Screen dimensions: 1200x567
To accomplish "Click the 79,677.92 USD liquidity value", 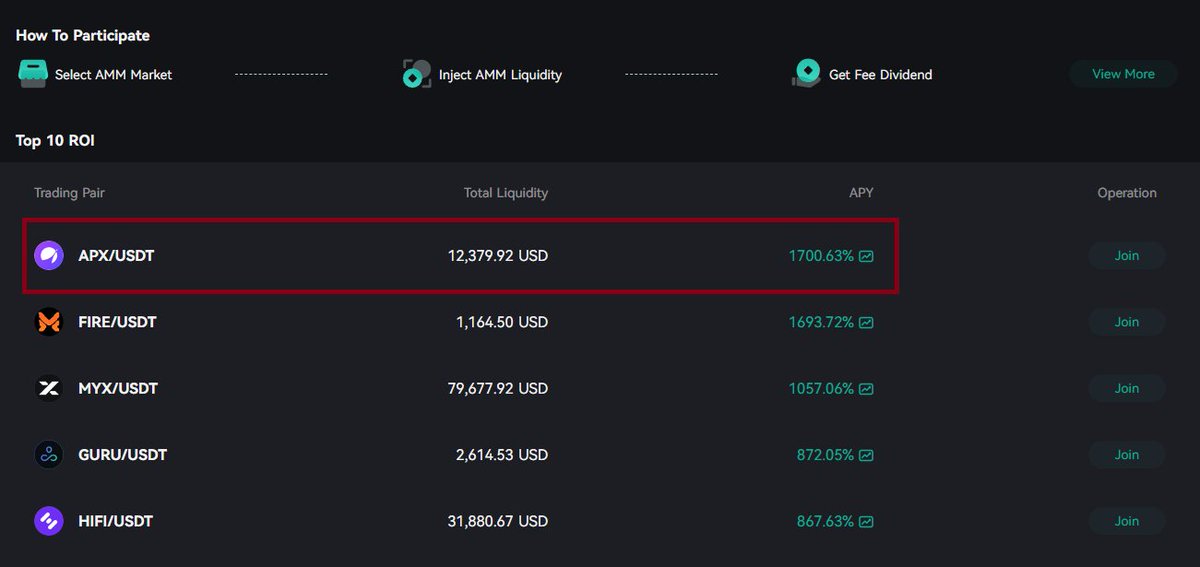I will pos(498,388).
